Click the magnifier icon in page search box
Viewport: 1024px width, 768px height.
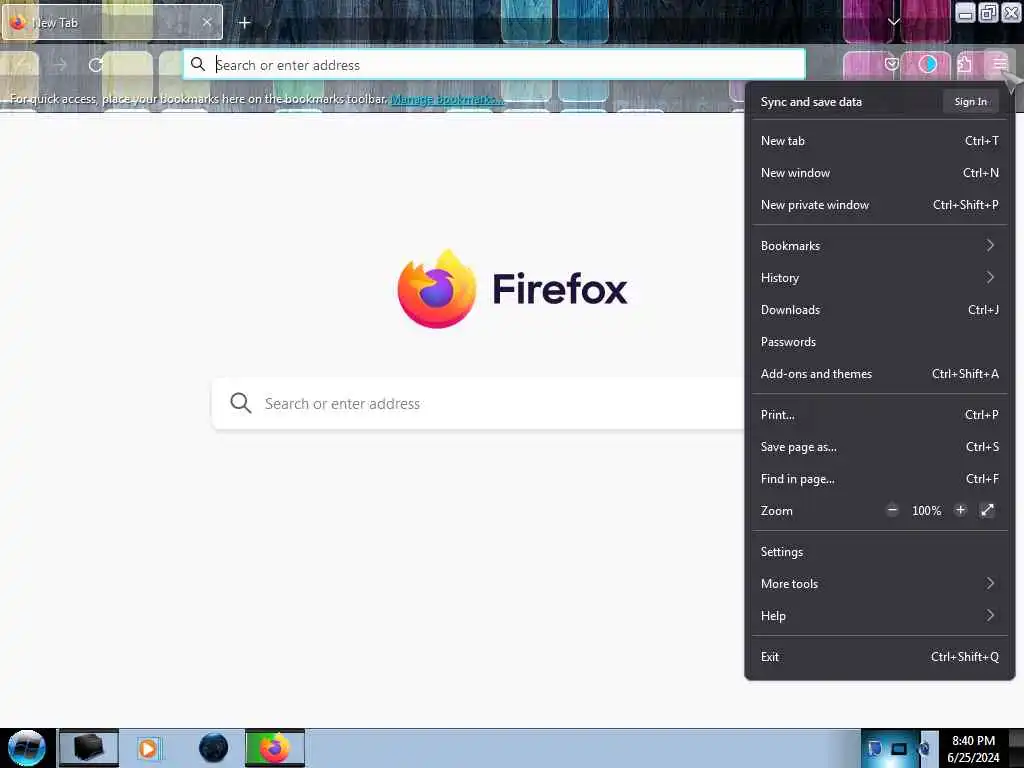click(x=240, y=403)
